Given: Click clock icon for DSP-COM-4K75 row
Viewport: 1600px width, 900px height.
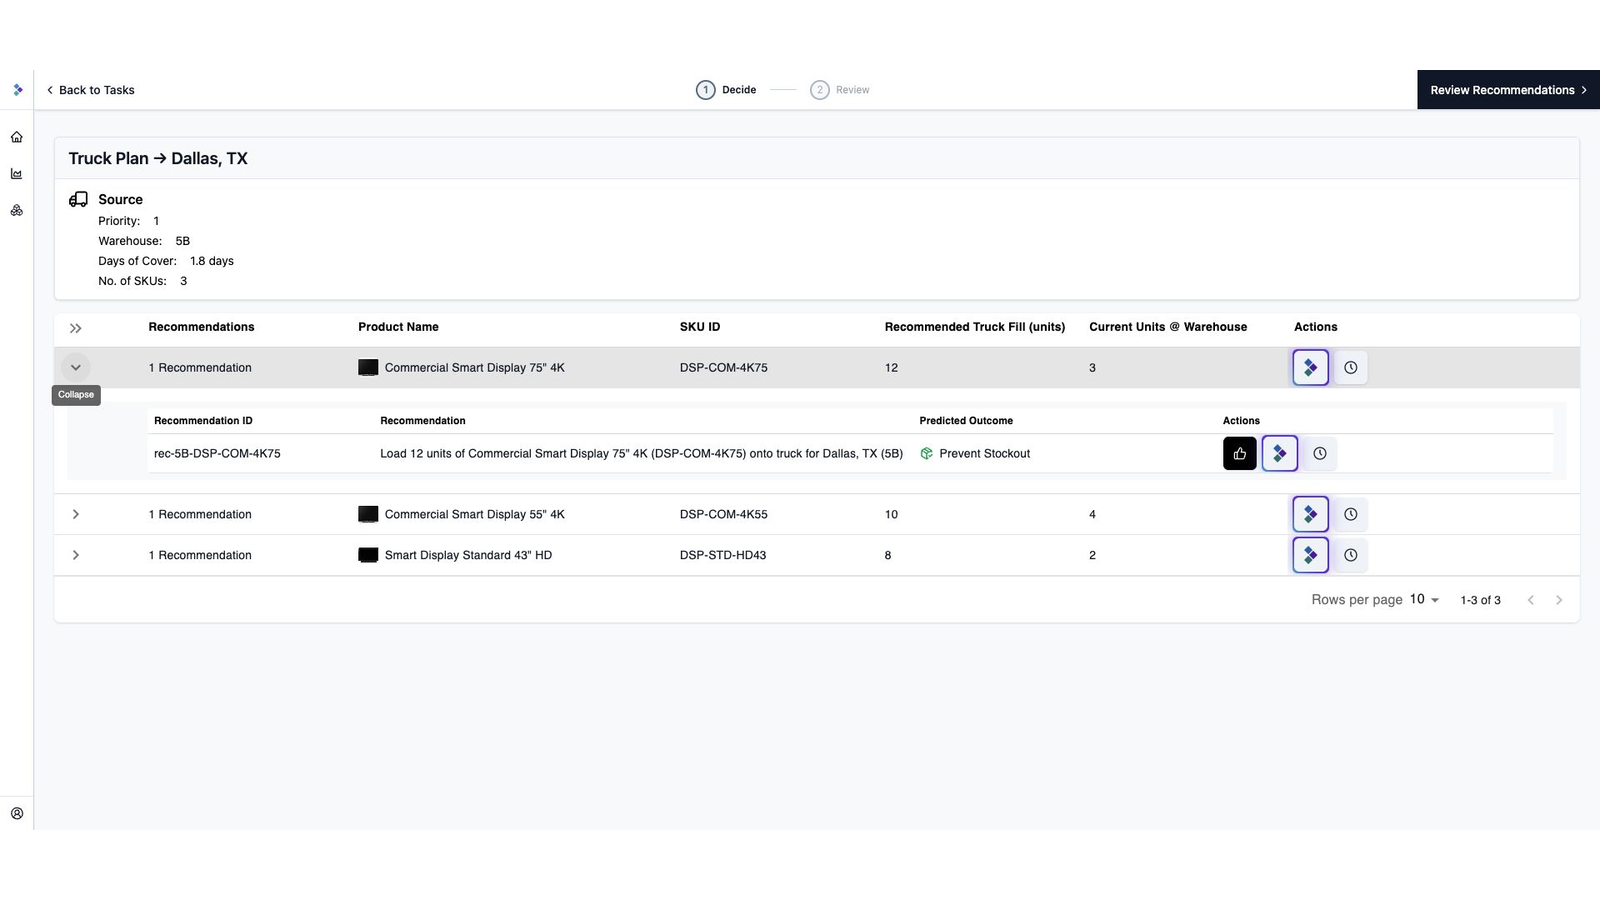Looking at the screenshot, I should [1350, 368].
